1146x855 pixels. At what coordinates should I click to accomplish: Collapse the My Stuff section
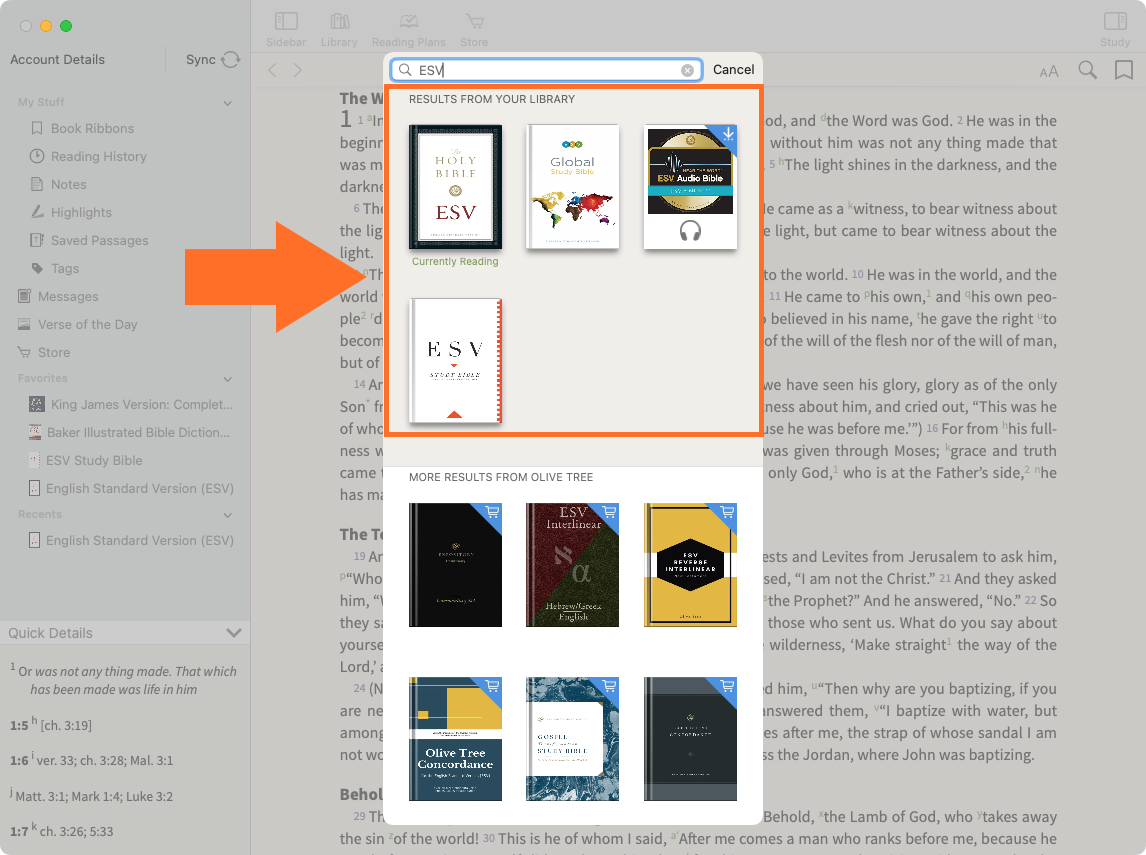(228, 103)
